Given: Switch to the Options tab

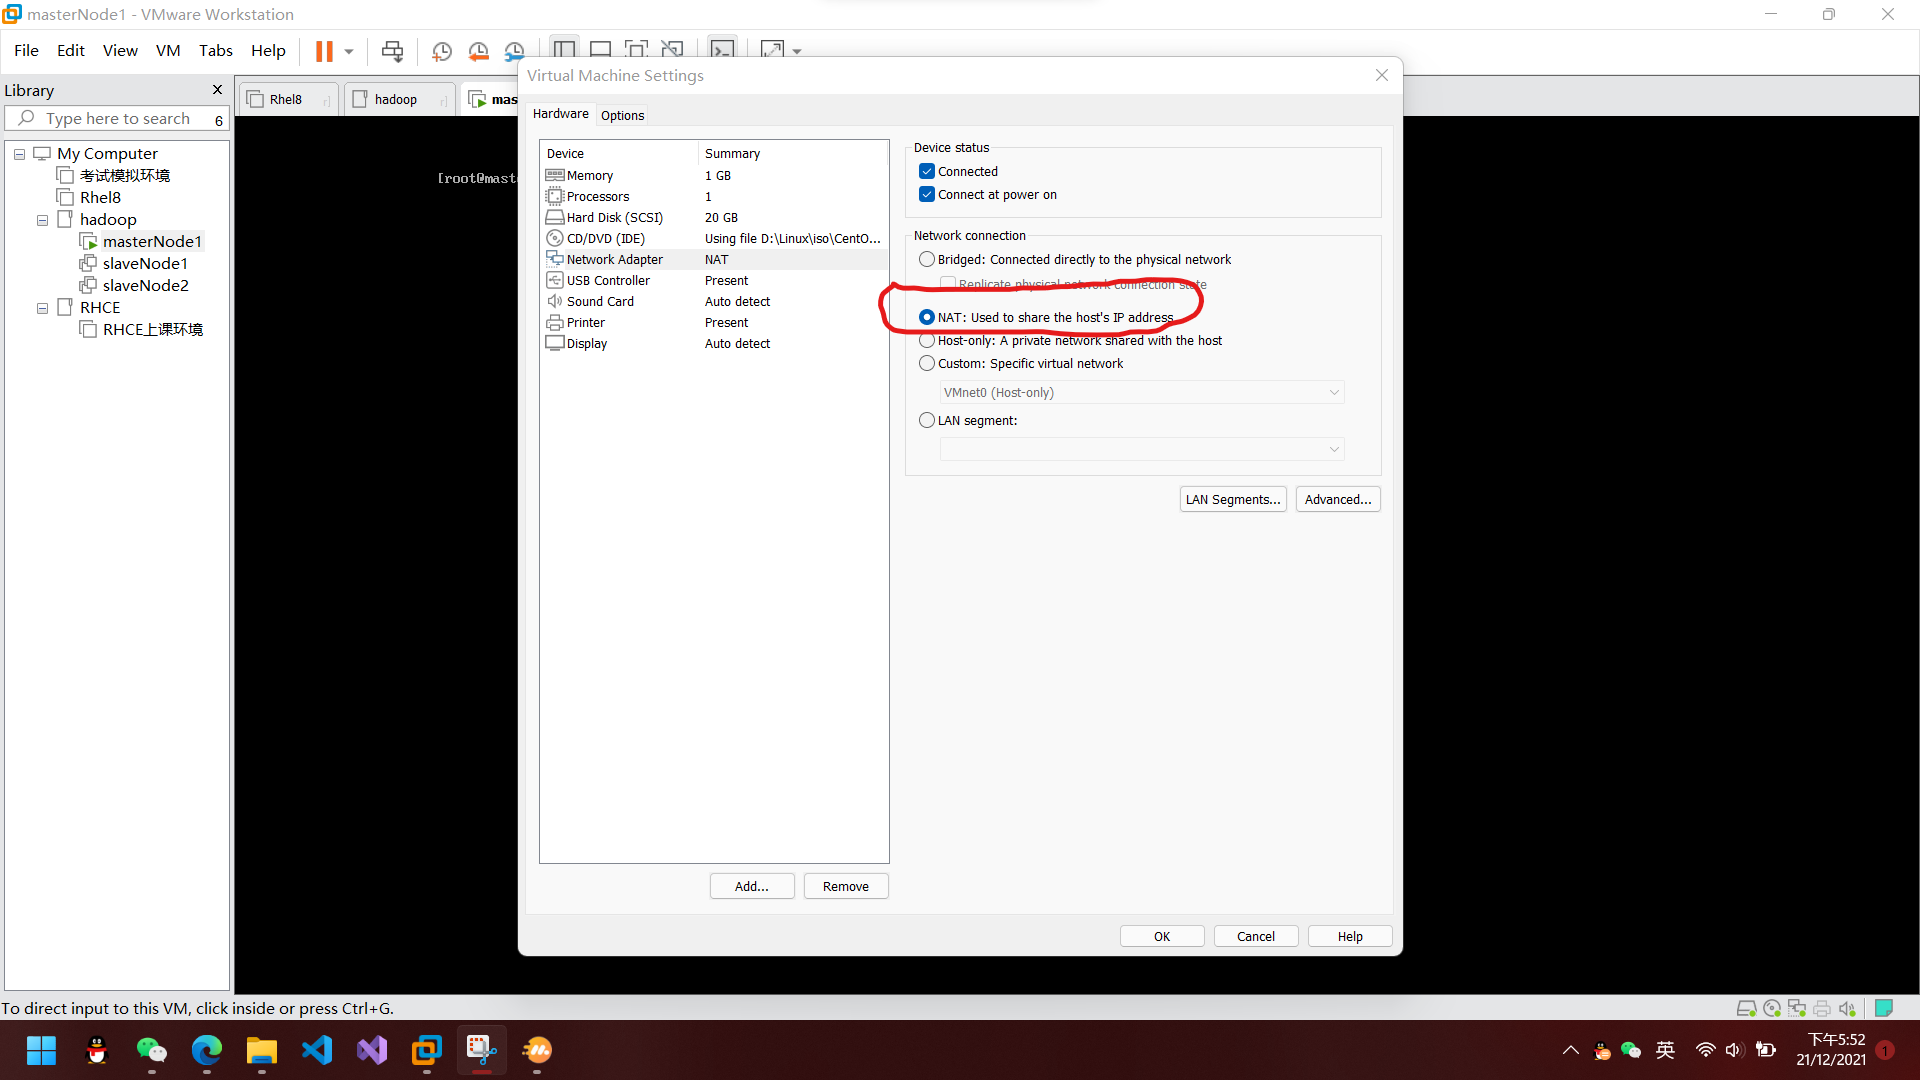Looking at the screenshot, I should point(622,115).
